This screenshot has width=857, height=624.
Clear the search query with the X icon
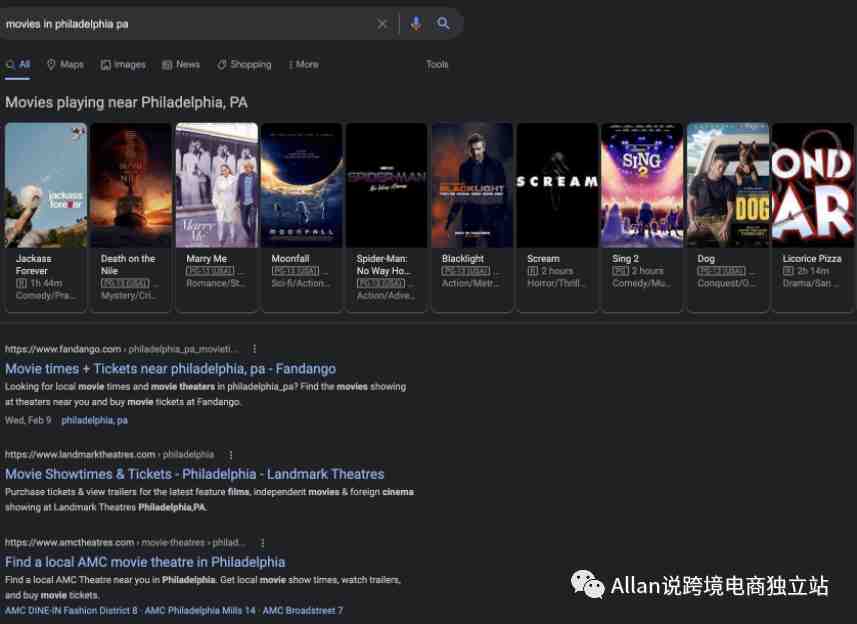click(382, 24)
